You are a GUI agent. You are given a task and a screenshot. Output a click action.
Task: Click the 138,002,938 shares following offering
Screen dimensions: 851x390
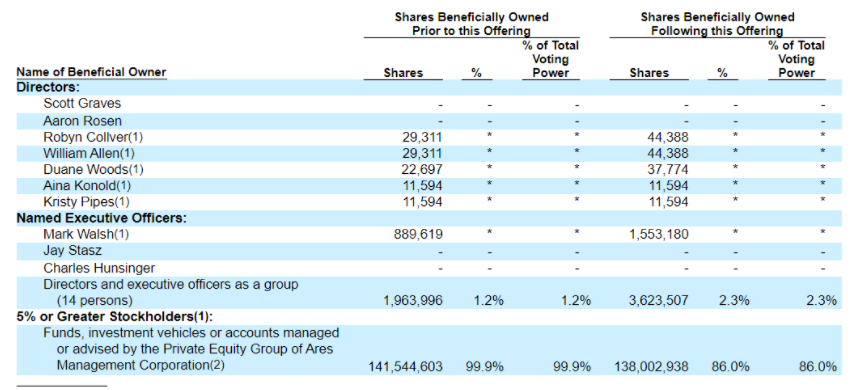(652, 367)
